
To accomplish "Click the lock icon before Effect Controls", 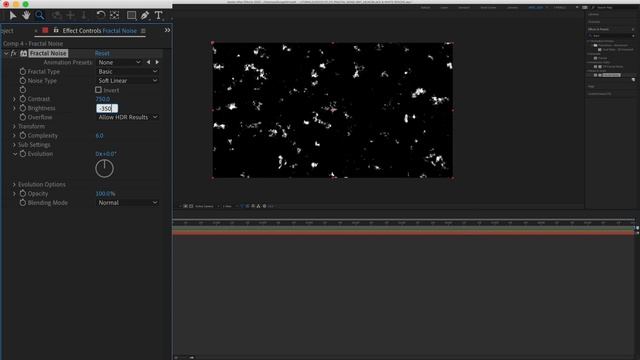I will (x=56, y=30).
